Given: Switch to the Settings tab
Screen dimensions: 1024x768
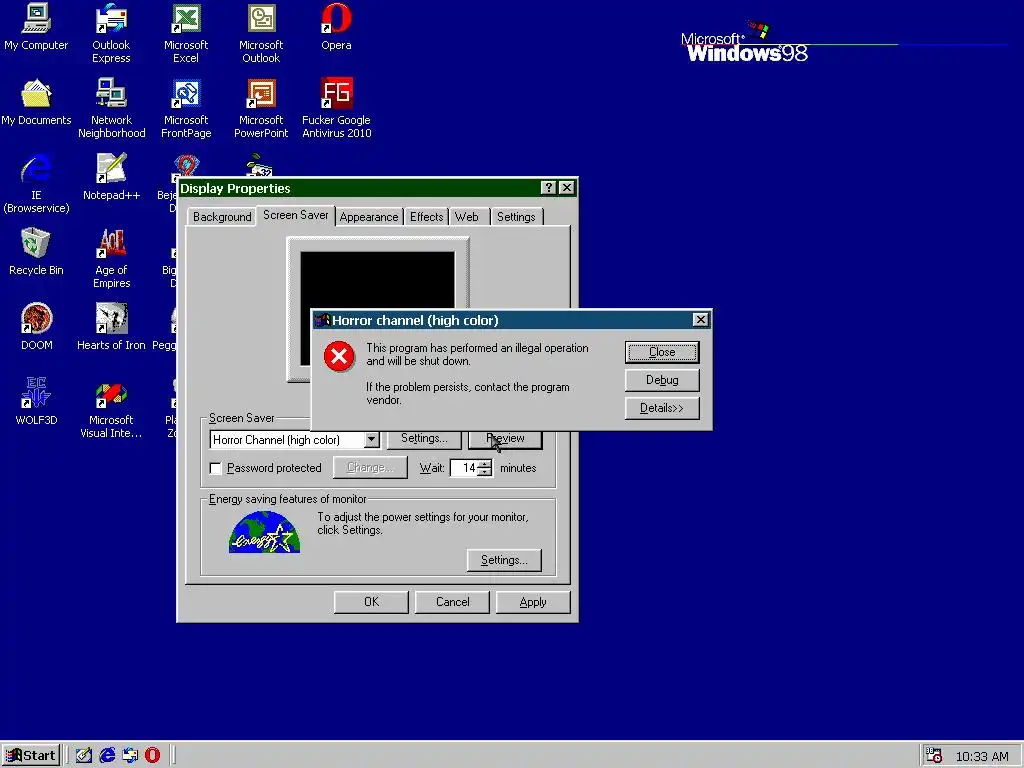Looking at the screenshot, I should (x=516, y=217).
